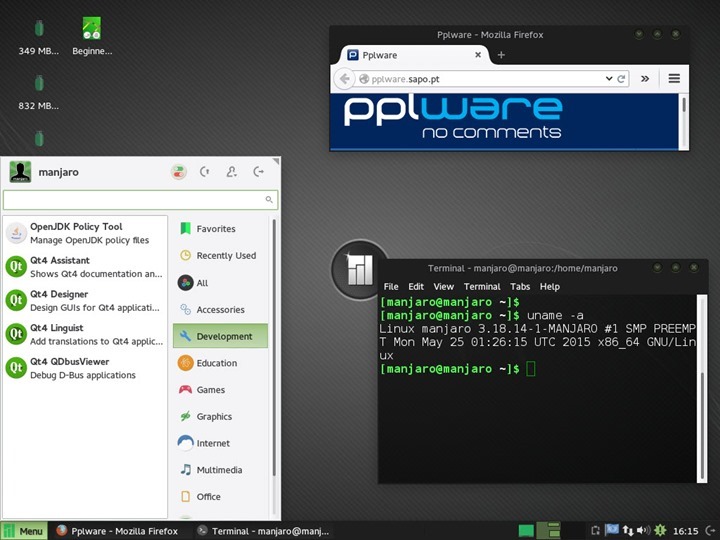The height and width of the screenshot is (540, 720).
Task: Launch Qt4 Assistant
Action: tap(85, 267)
